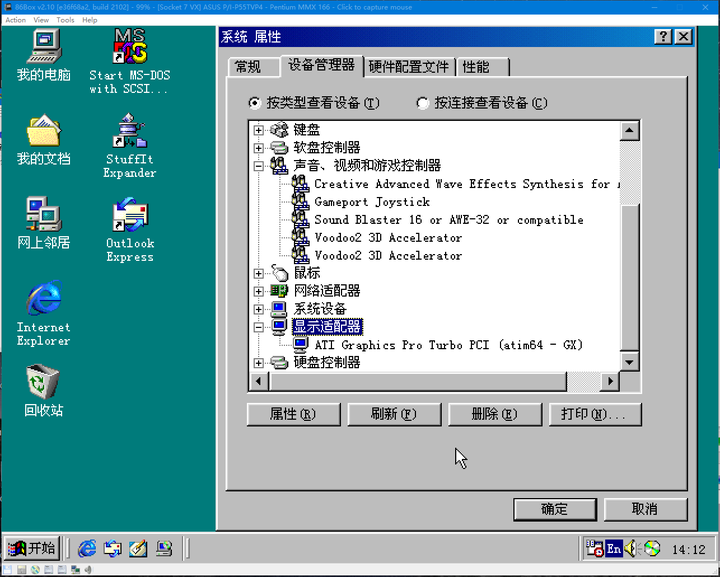720x577 pixels.
Task: Select view devices by connection (按连接查看设备) radio
Action: [422, 103]
